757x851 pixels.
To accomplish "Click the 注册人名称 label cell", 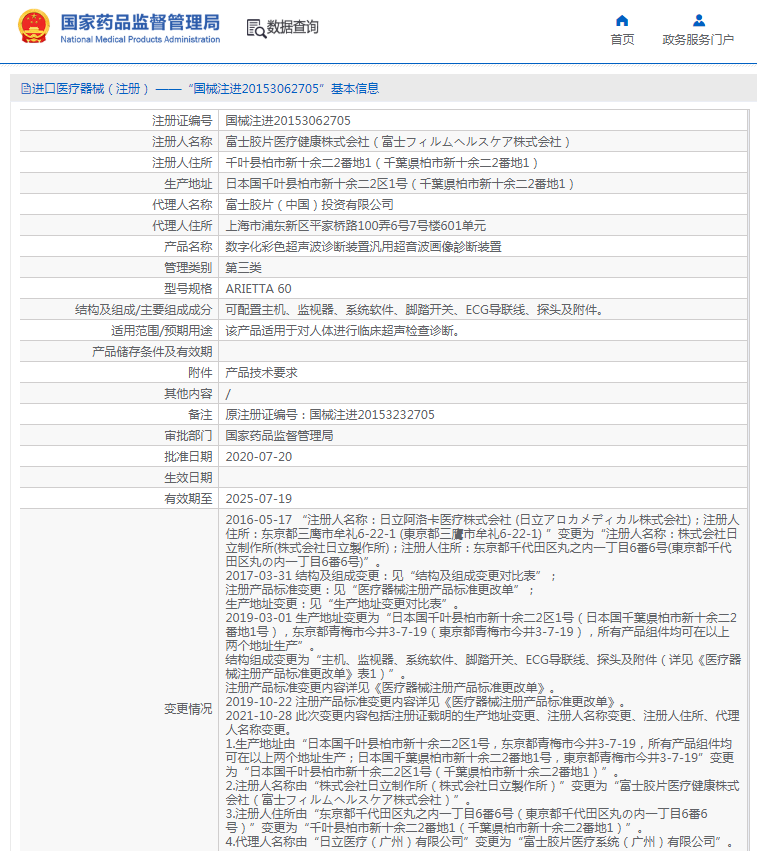I will click(x=182, y=142).
